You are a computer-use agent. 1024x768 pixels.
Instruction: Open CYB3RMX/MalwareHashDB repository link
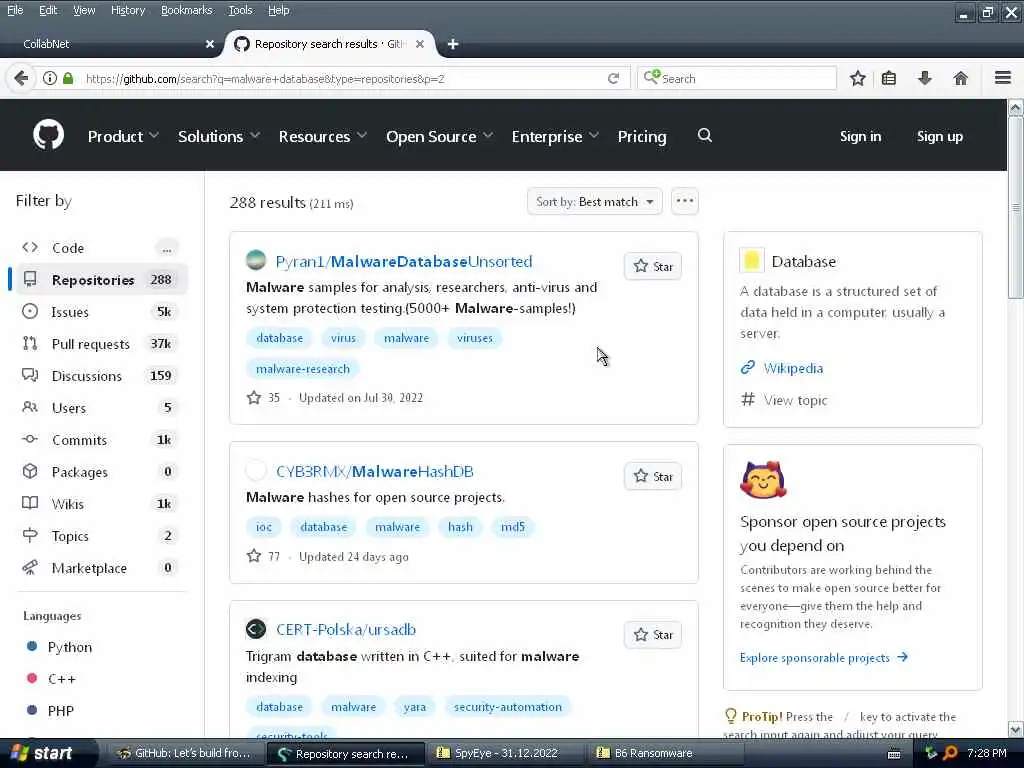(375, 472)
